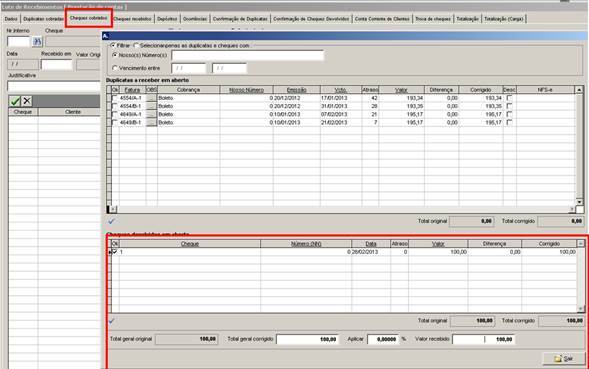The width and height of the screenshot is (589, 369).
Task: Click the binoculars search icon beside Nr Interno
Action: click(x=37, y=41)
